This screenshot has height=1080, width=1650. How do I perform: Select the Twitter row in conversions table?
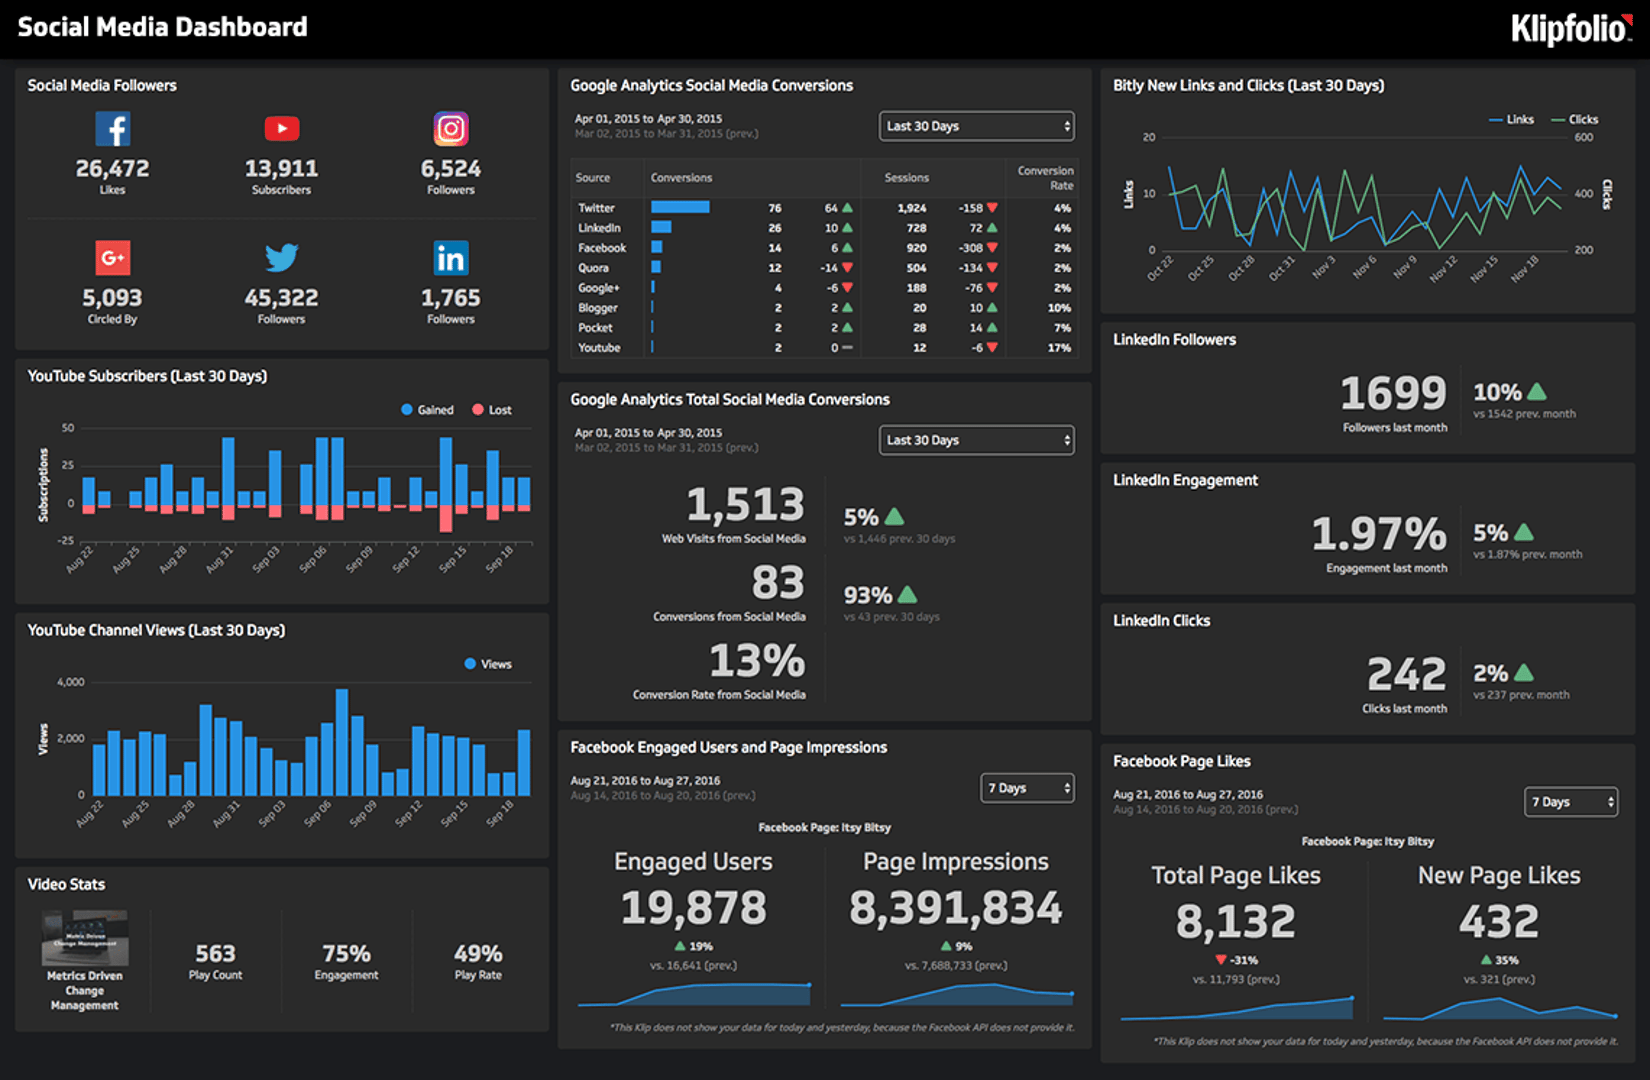click(824, 208)
